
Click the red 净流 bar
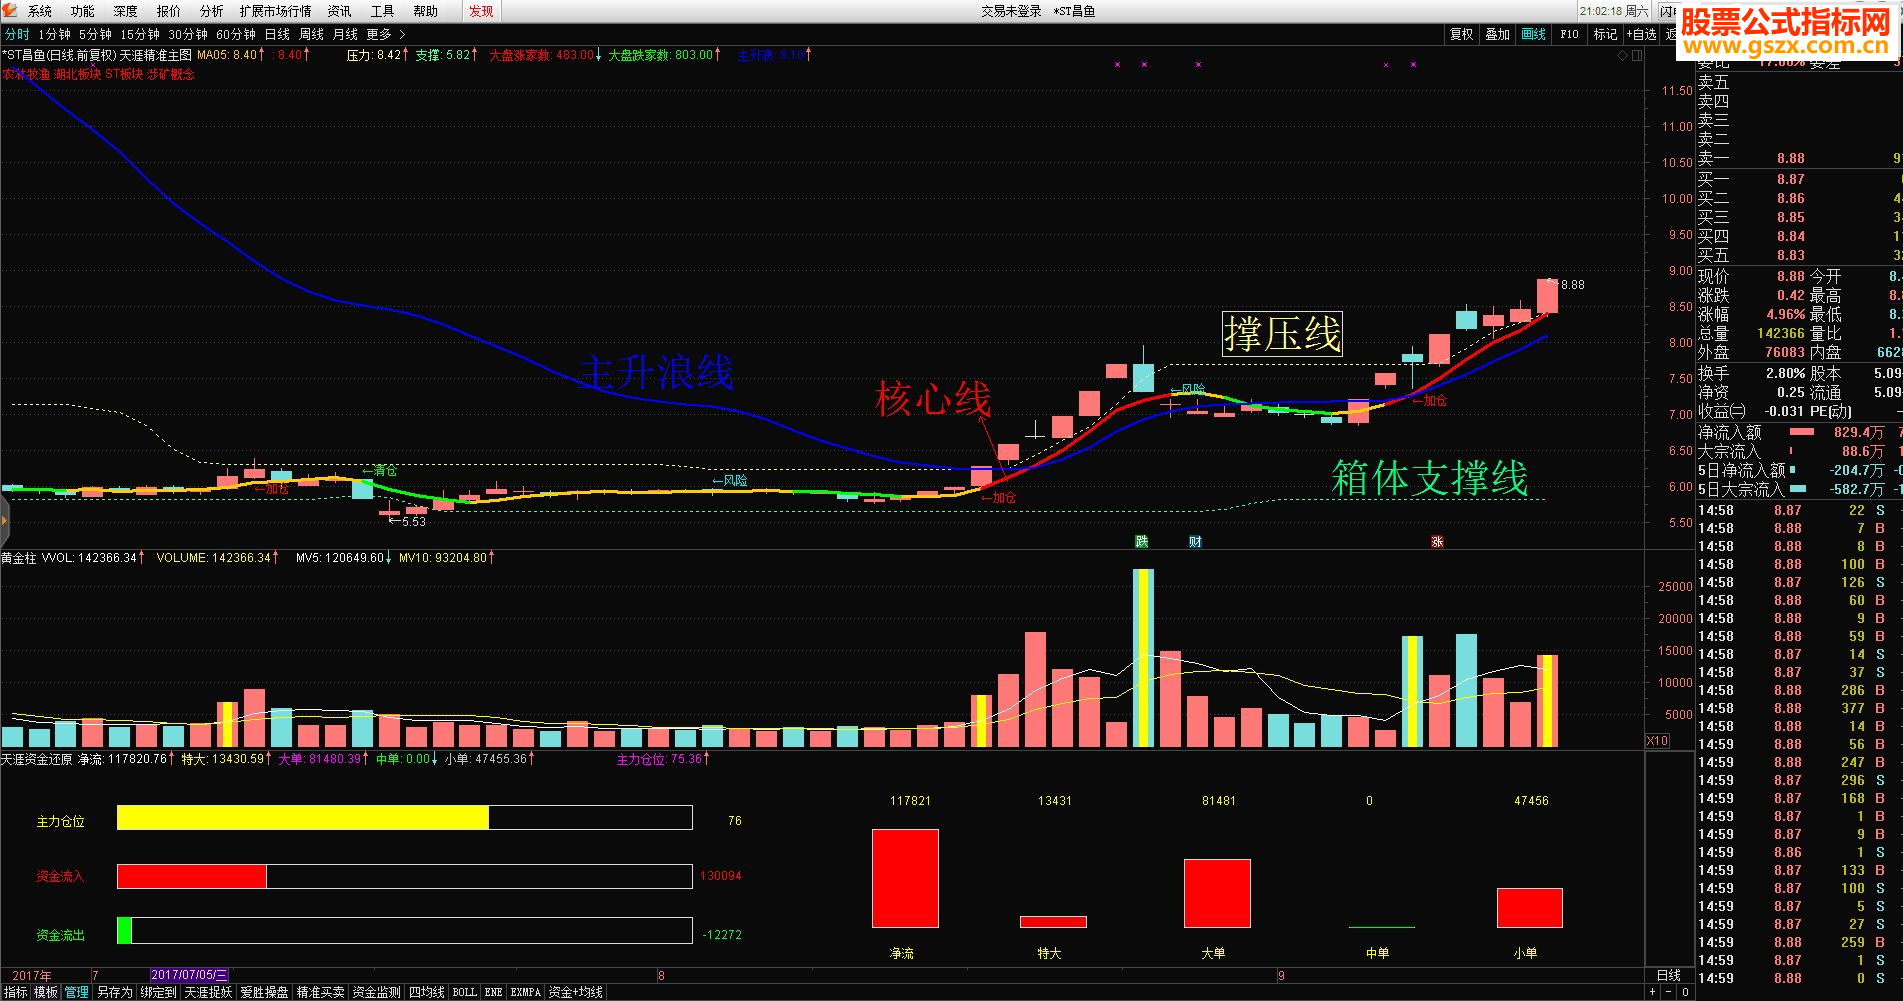(x=905, y=878)
